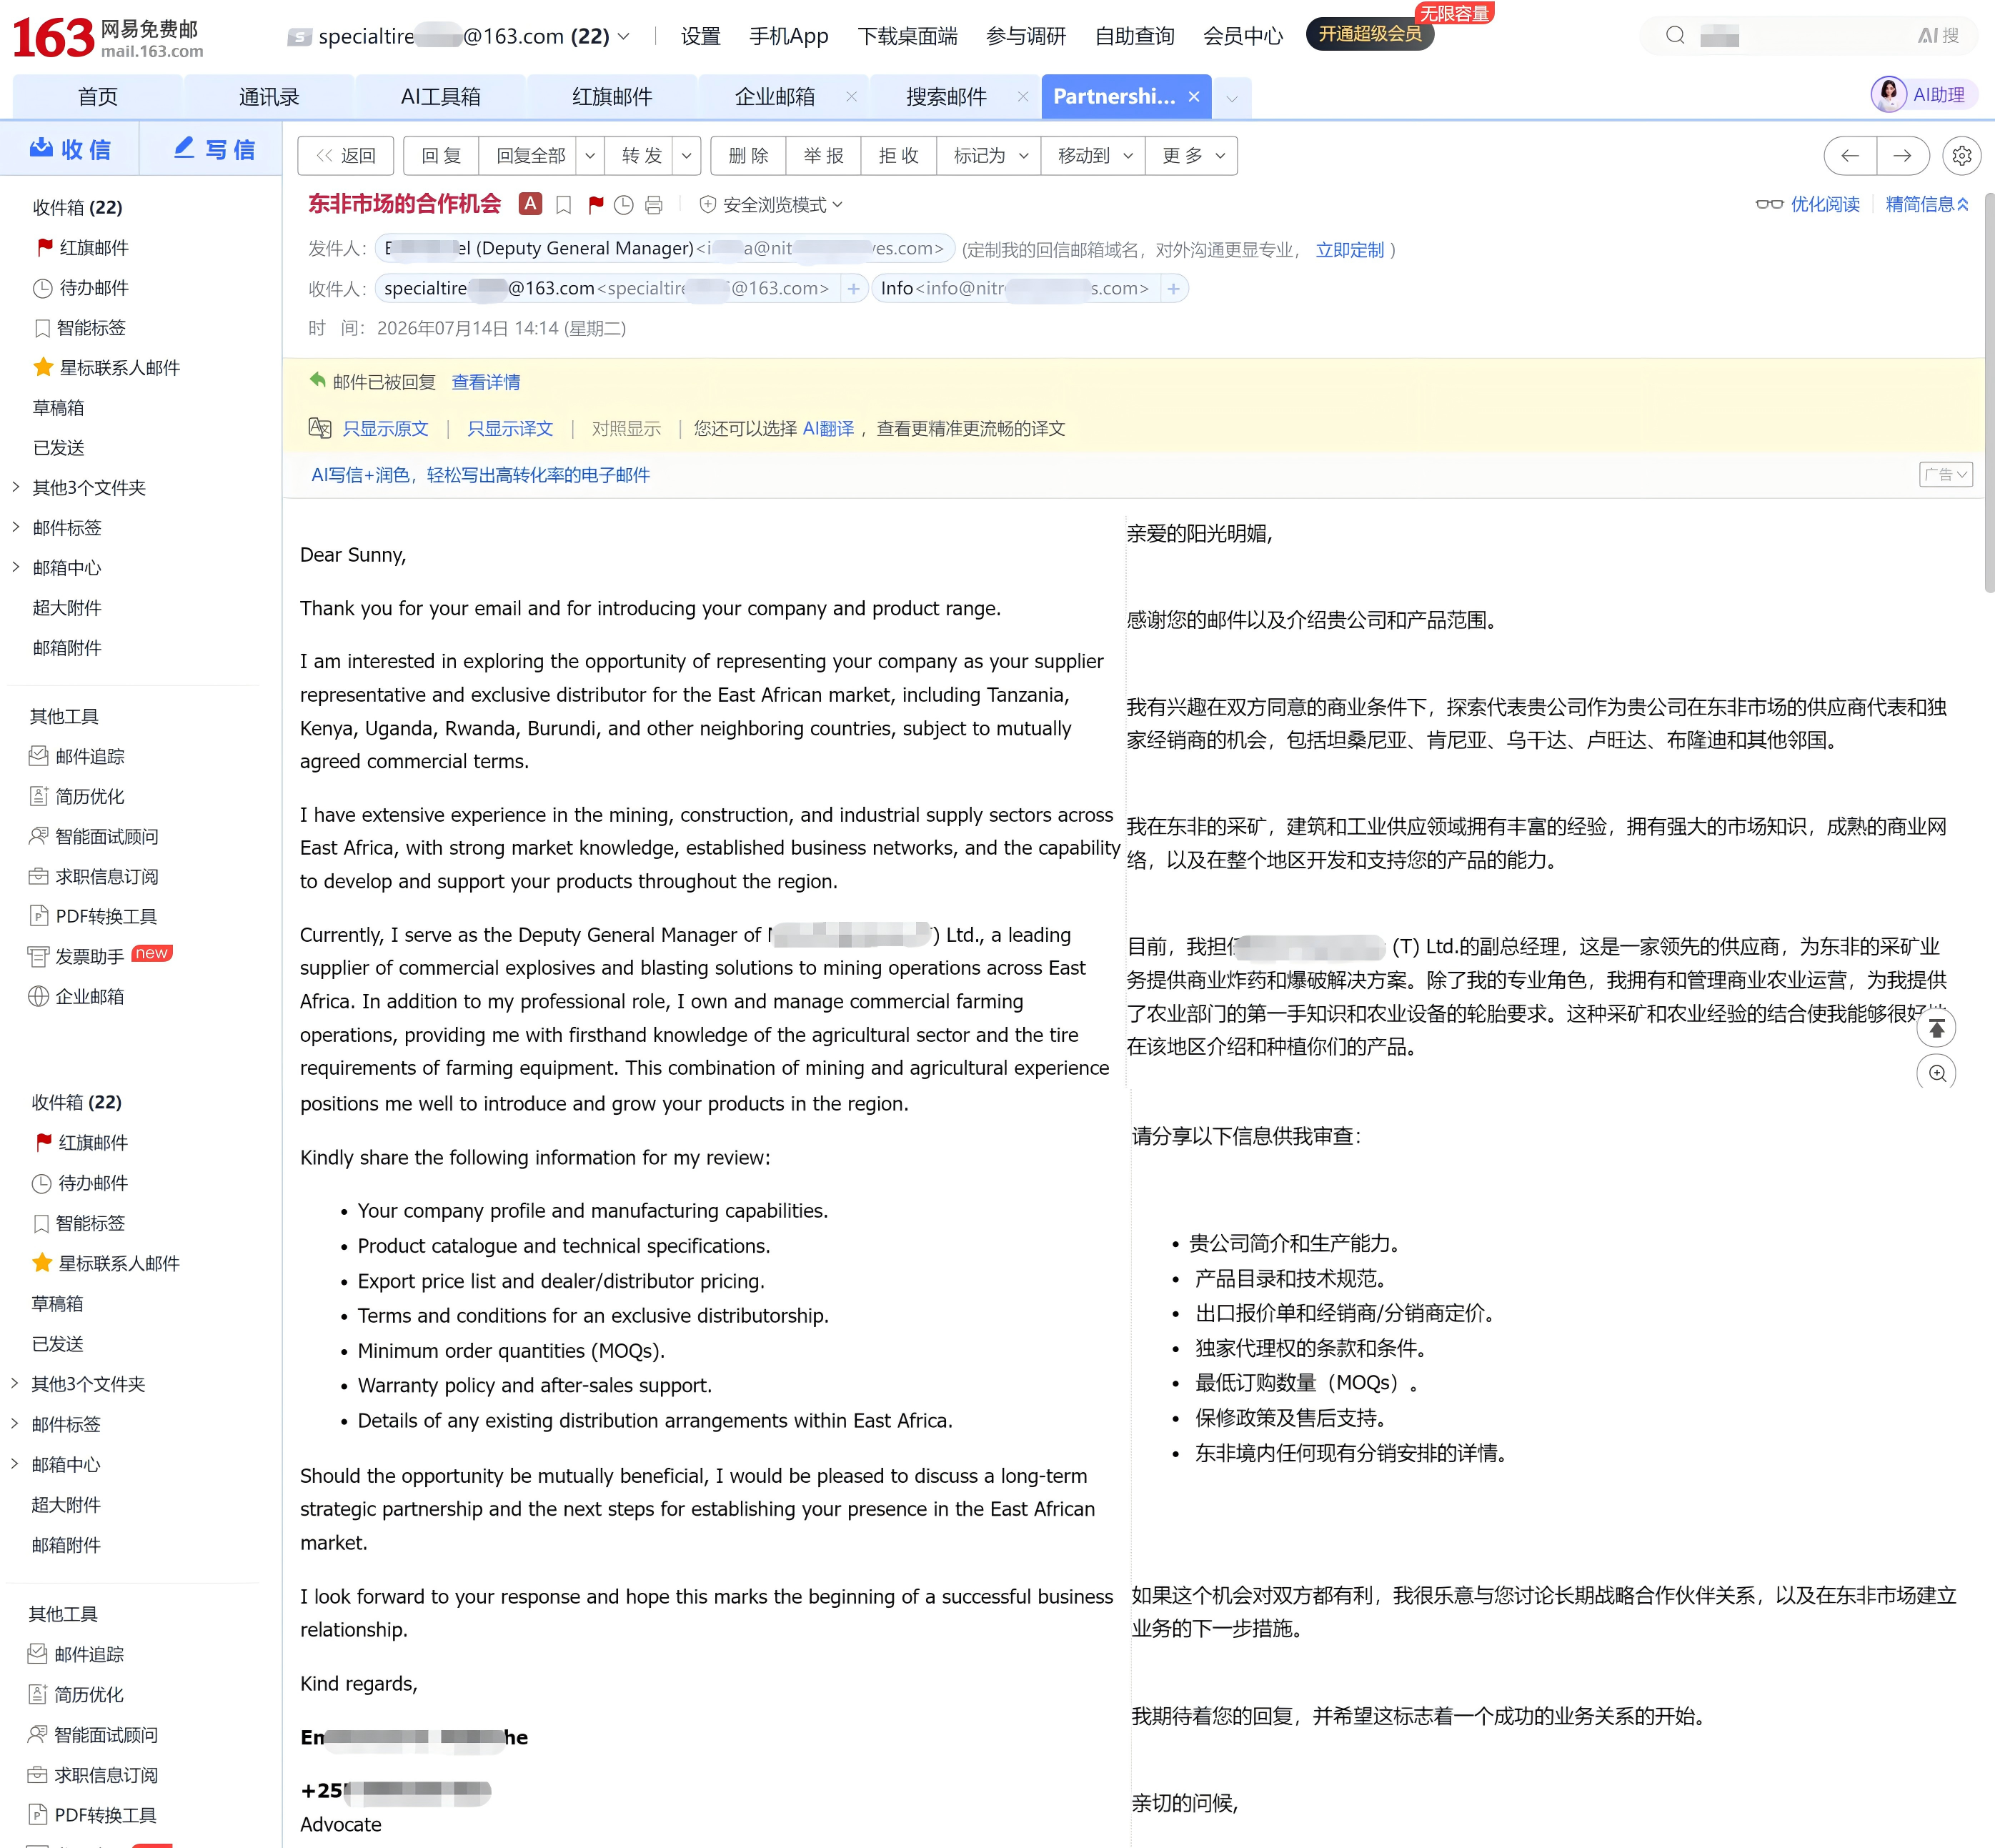Image resolution: width=1995 pixels, height=1848 pixels.
Task: Close the Partnership tab
Action: coord(1194,97)
